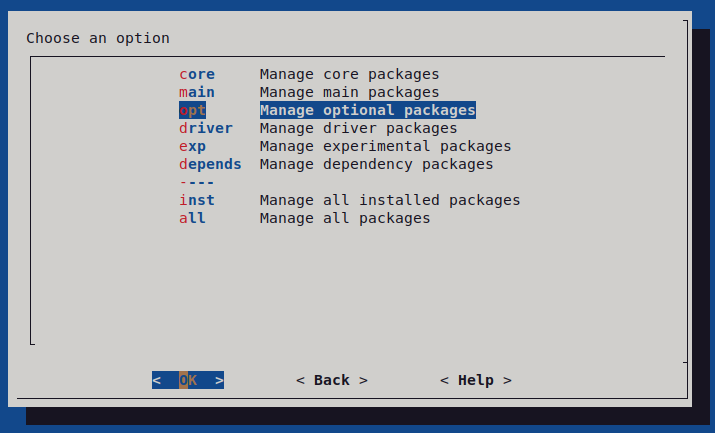Go back with the Back button
Viewport: 715px width, 433px height.
332,380
